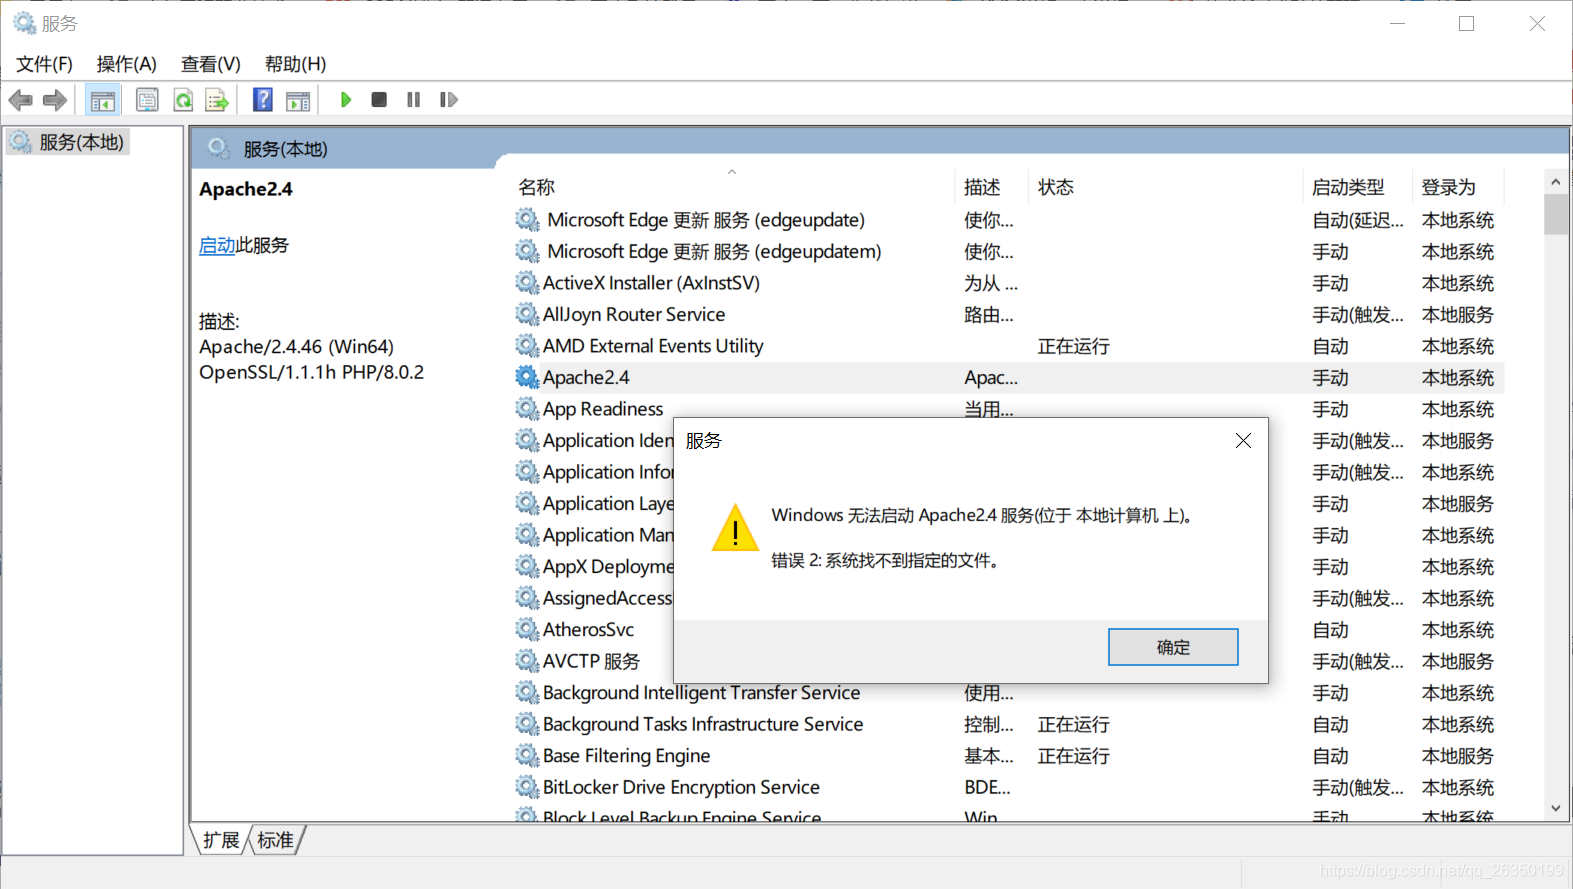This screenshot has height=889, width=1573.
Task: Switch to the 扩展 tab
Action: click(x=221, y=840)
